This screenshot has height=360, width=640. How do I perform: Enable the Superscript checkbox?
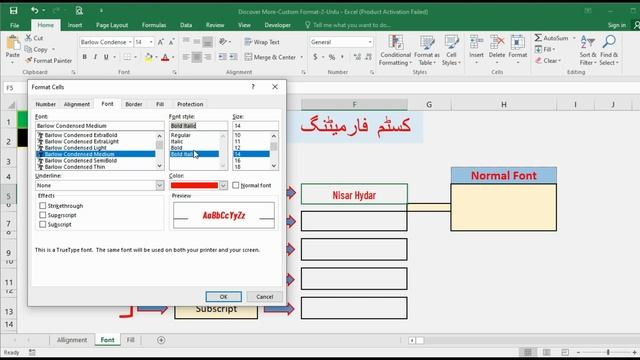point(42,215)
